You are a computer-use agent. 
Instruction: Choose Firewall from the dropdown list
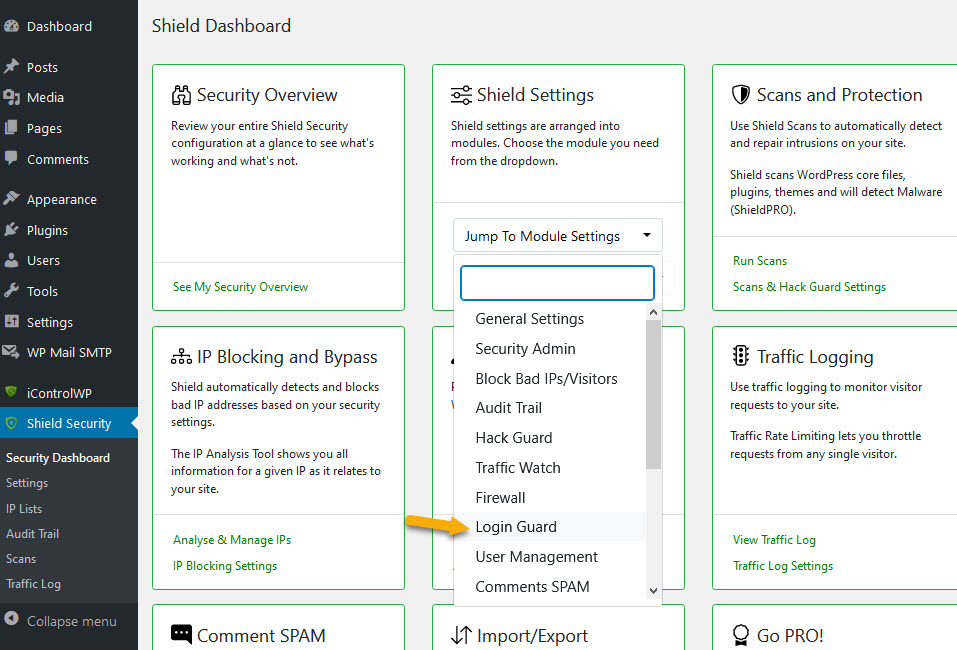point(500,497)
